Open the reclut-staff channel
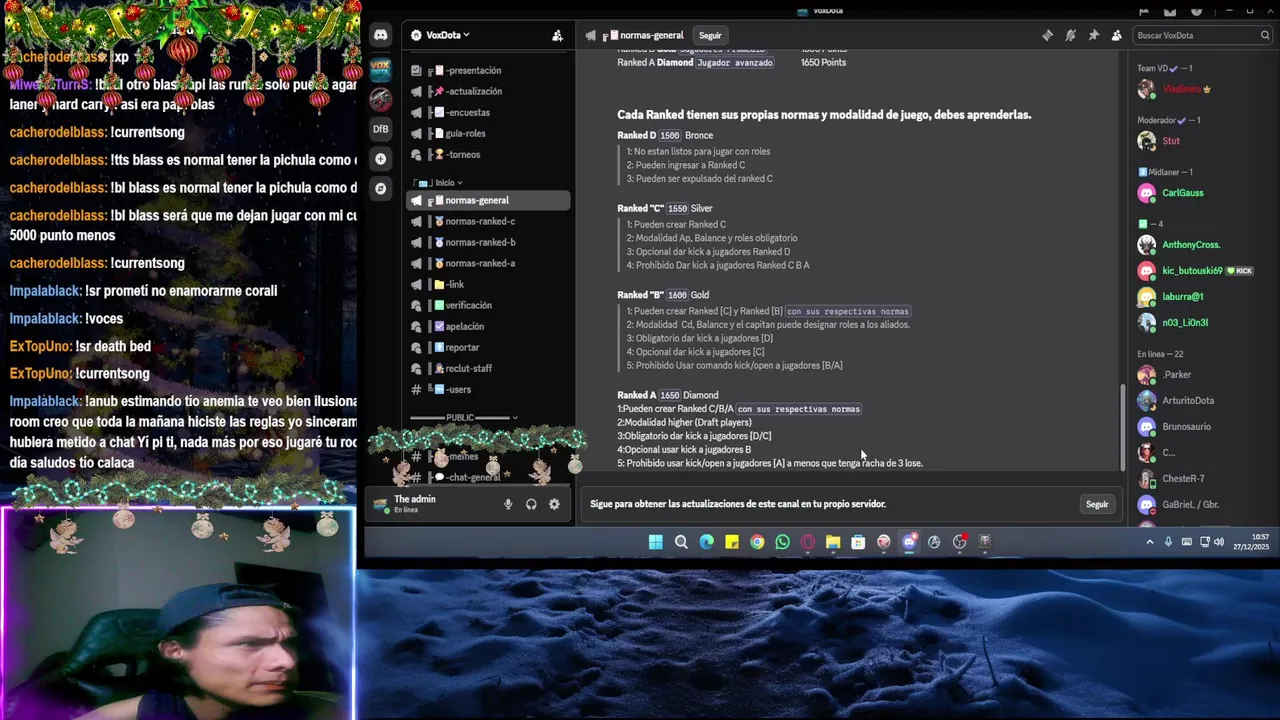 pos(488,368)
